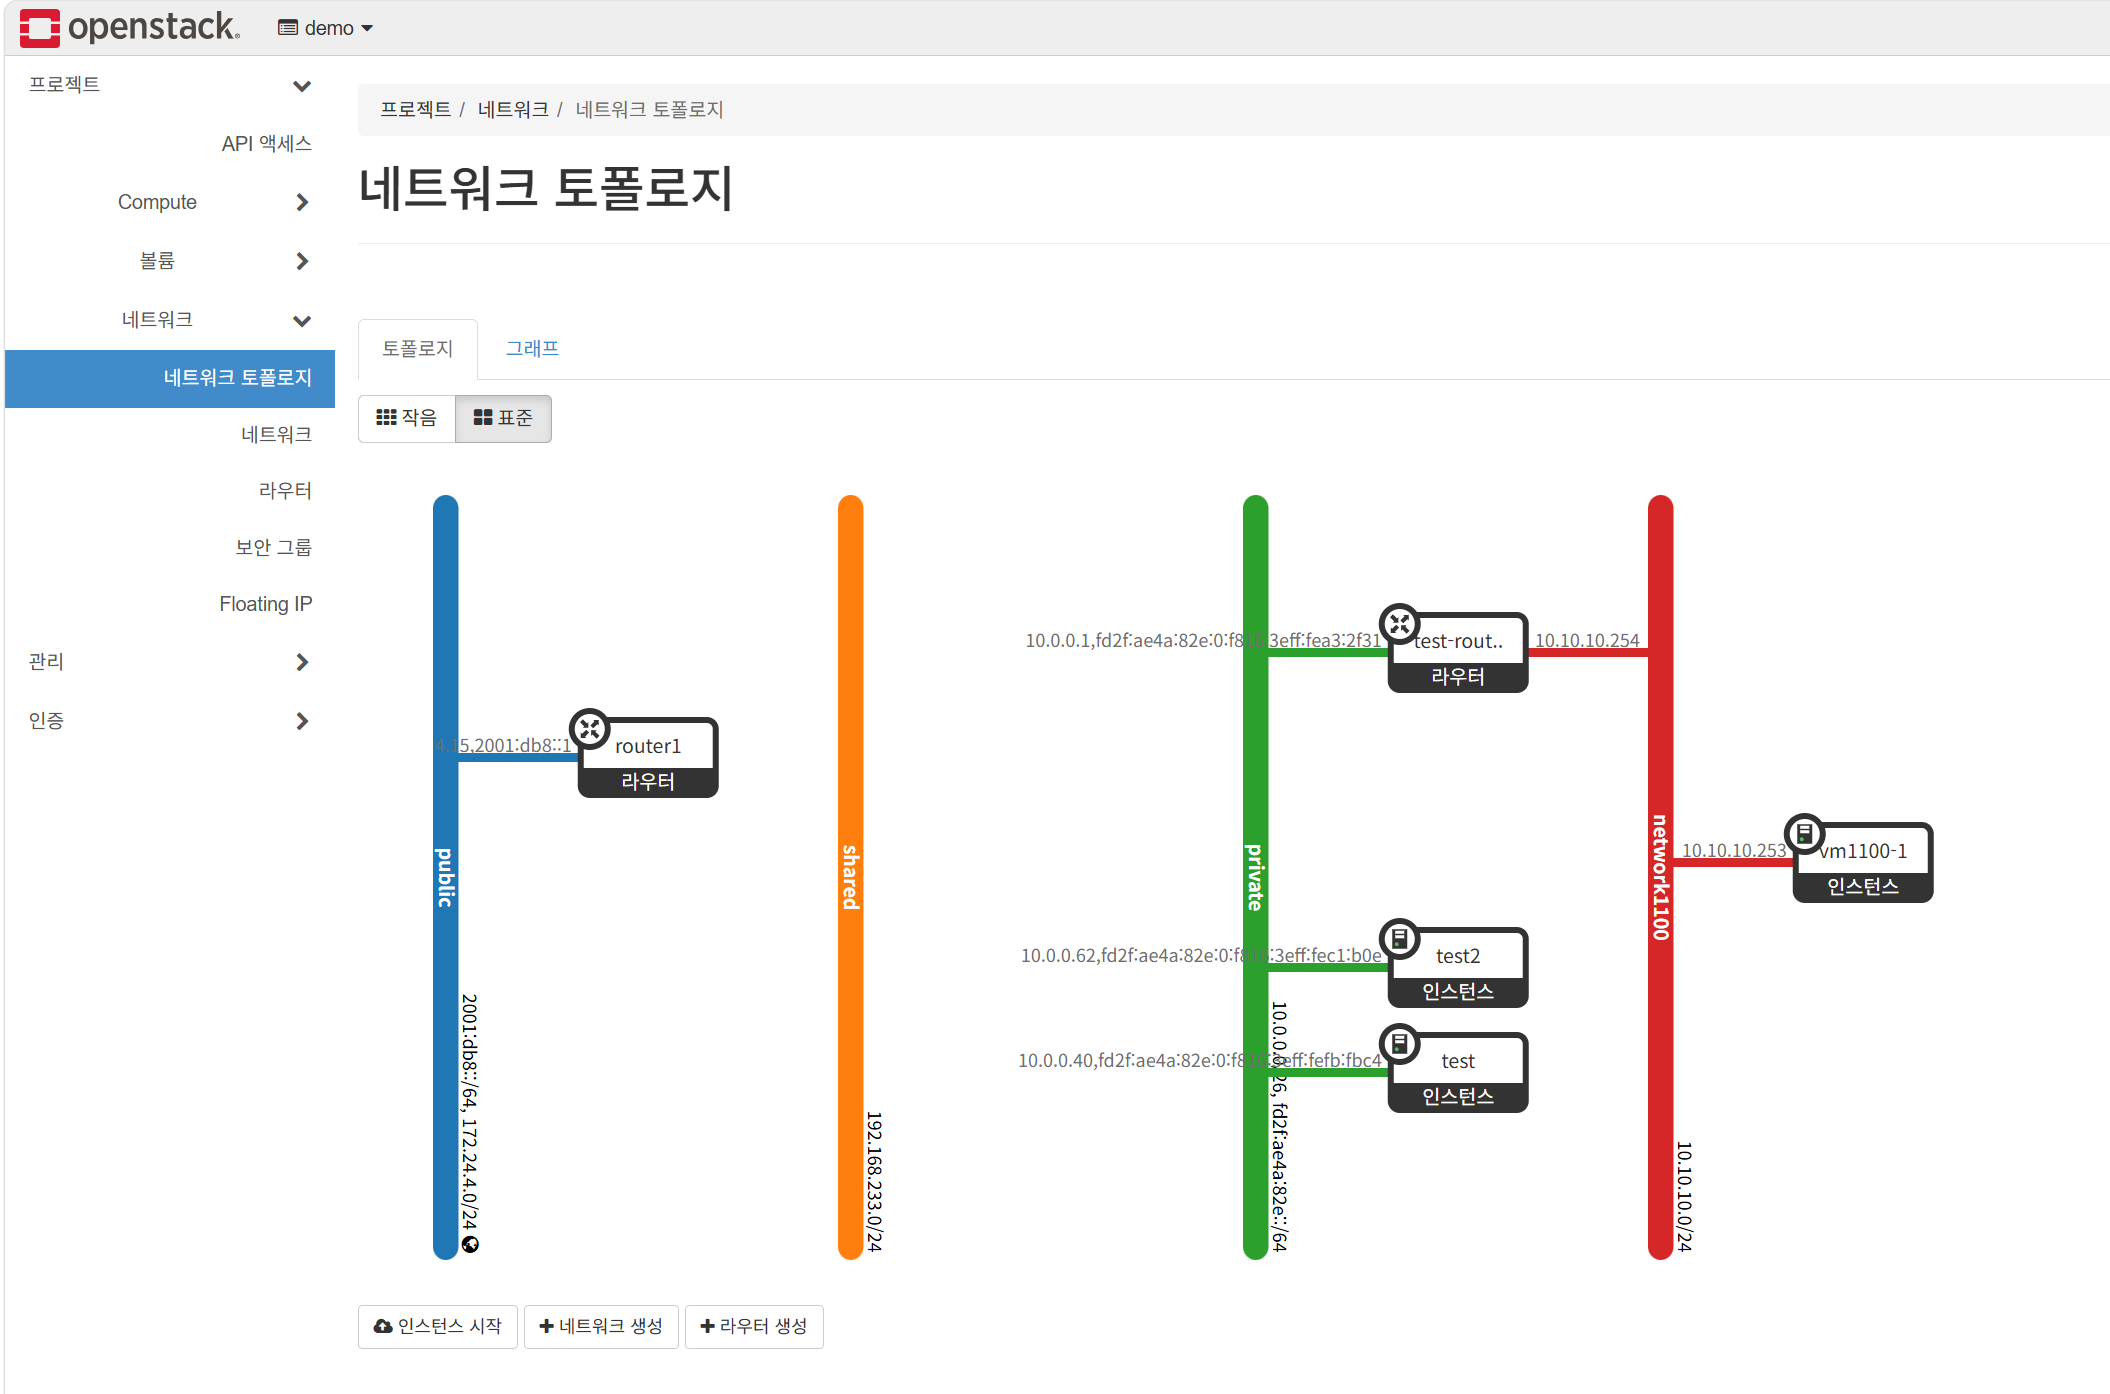Click the test2 instance label
The image size is (2110, 1394).
point(1458,956)
